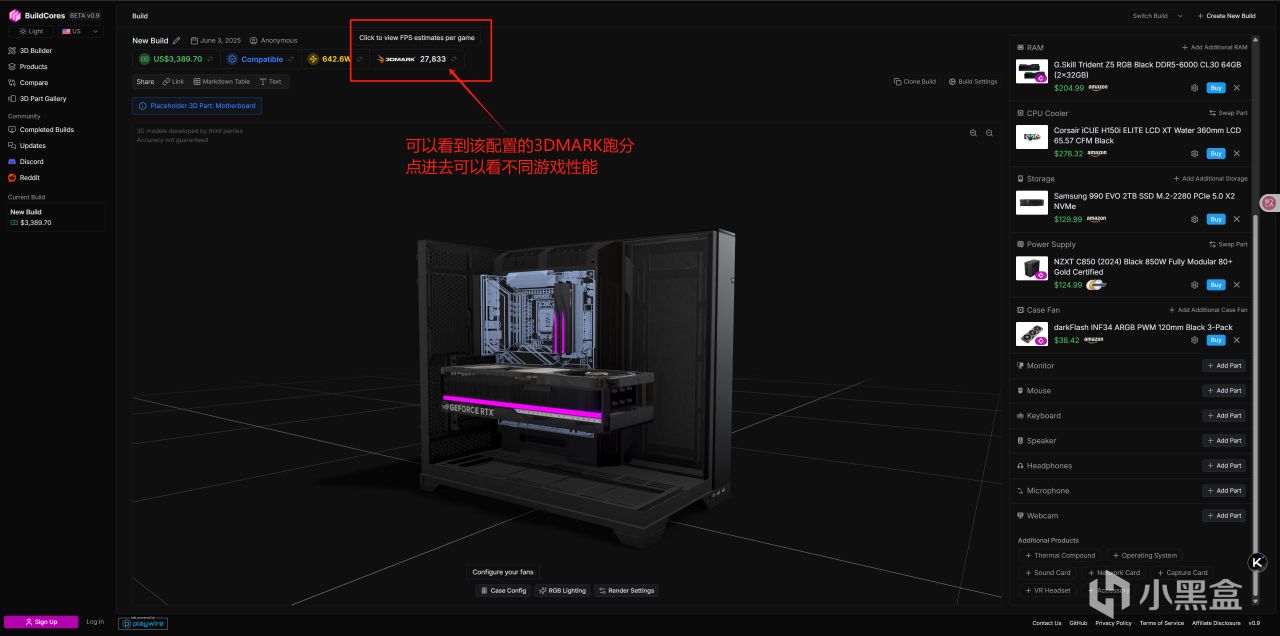Buy the darkFlash INF34 case fans
The image size is (1280, 636).
tap(1216, 340)
